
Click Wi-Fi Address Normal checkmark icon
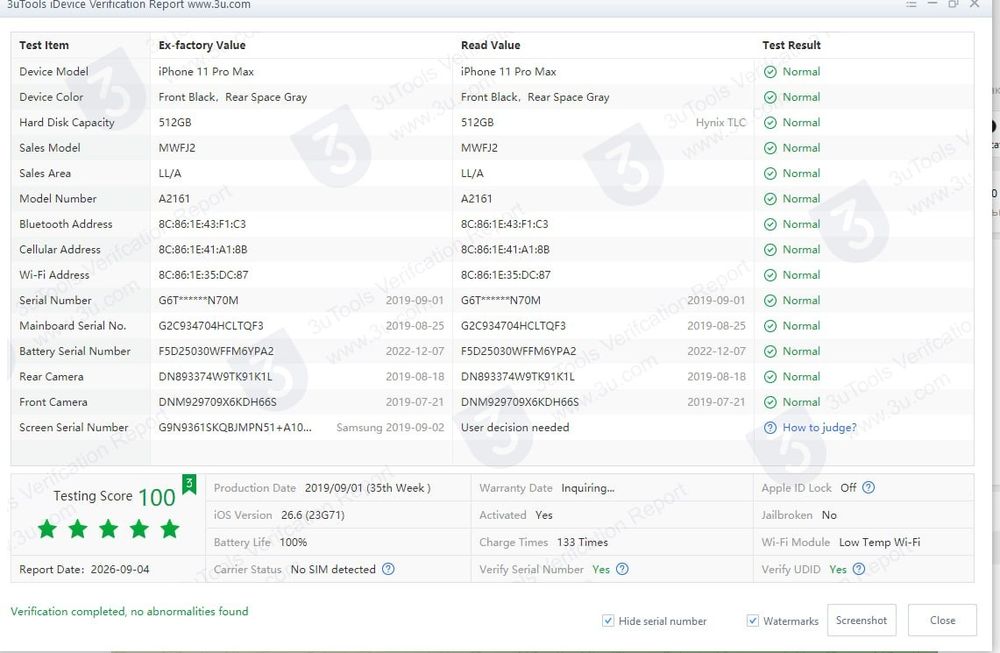770,275
